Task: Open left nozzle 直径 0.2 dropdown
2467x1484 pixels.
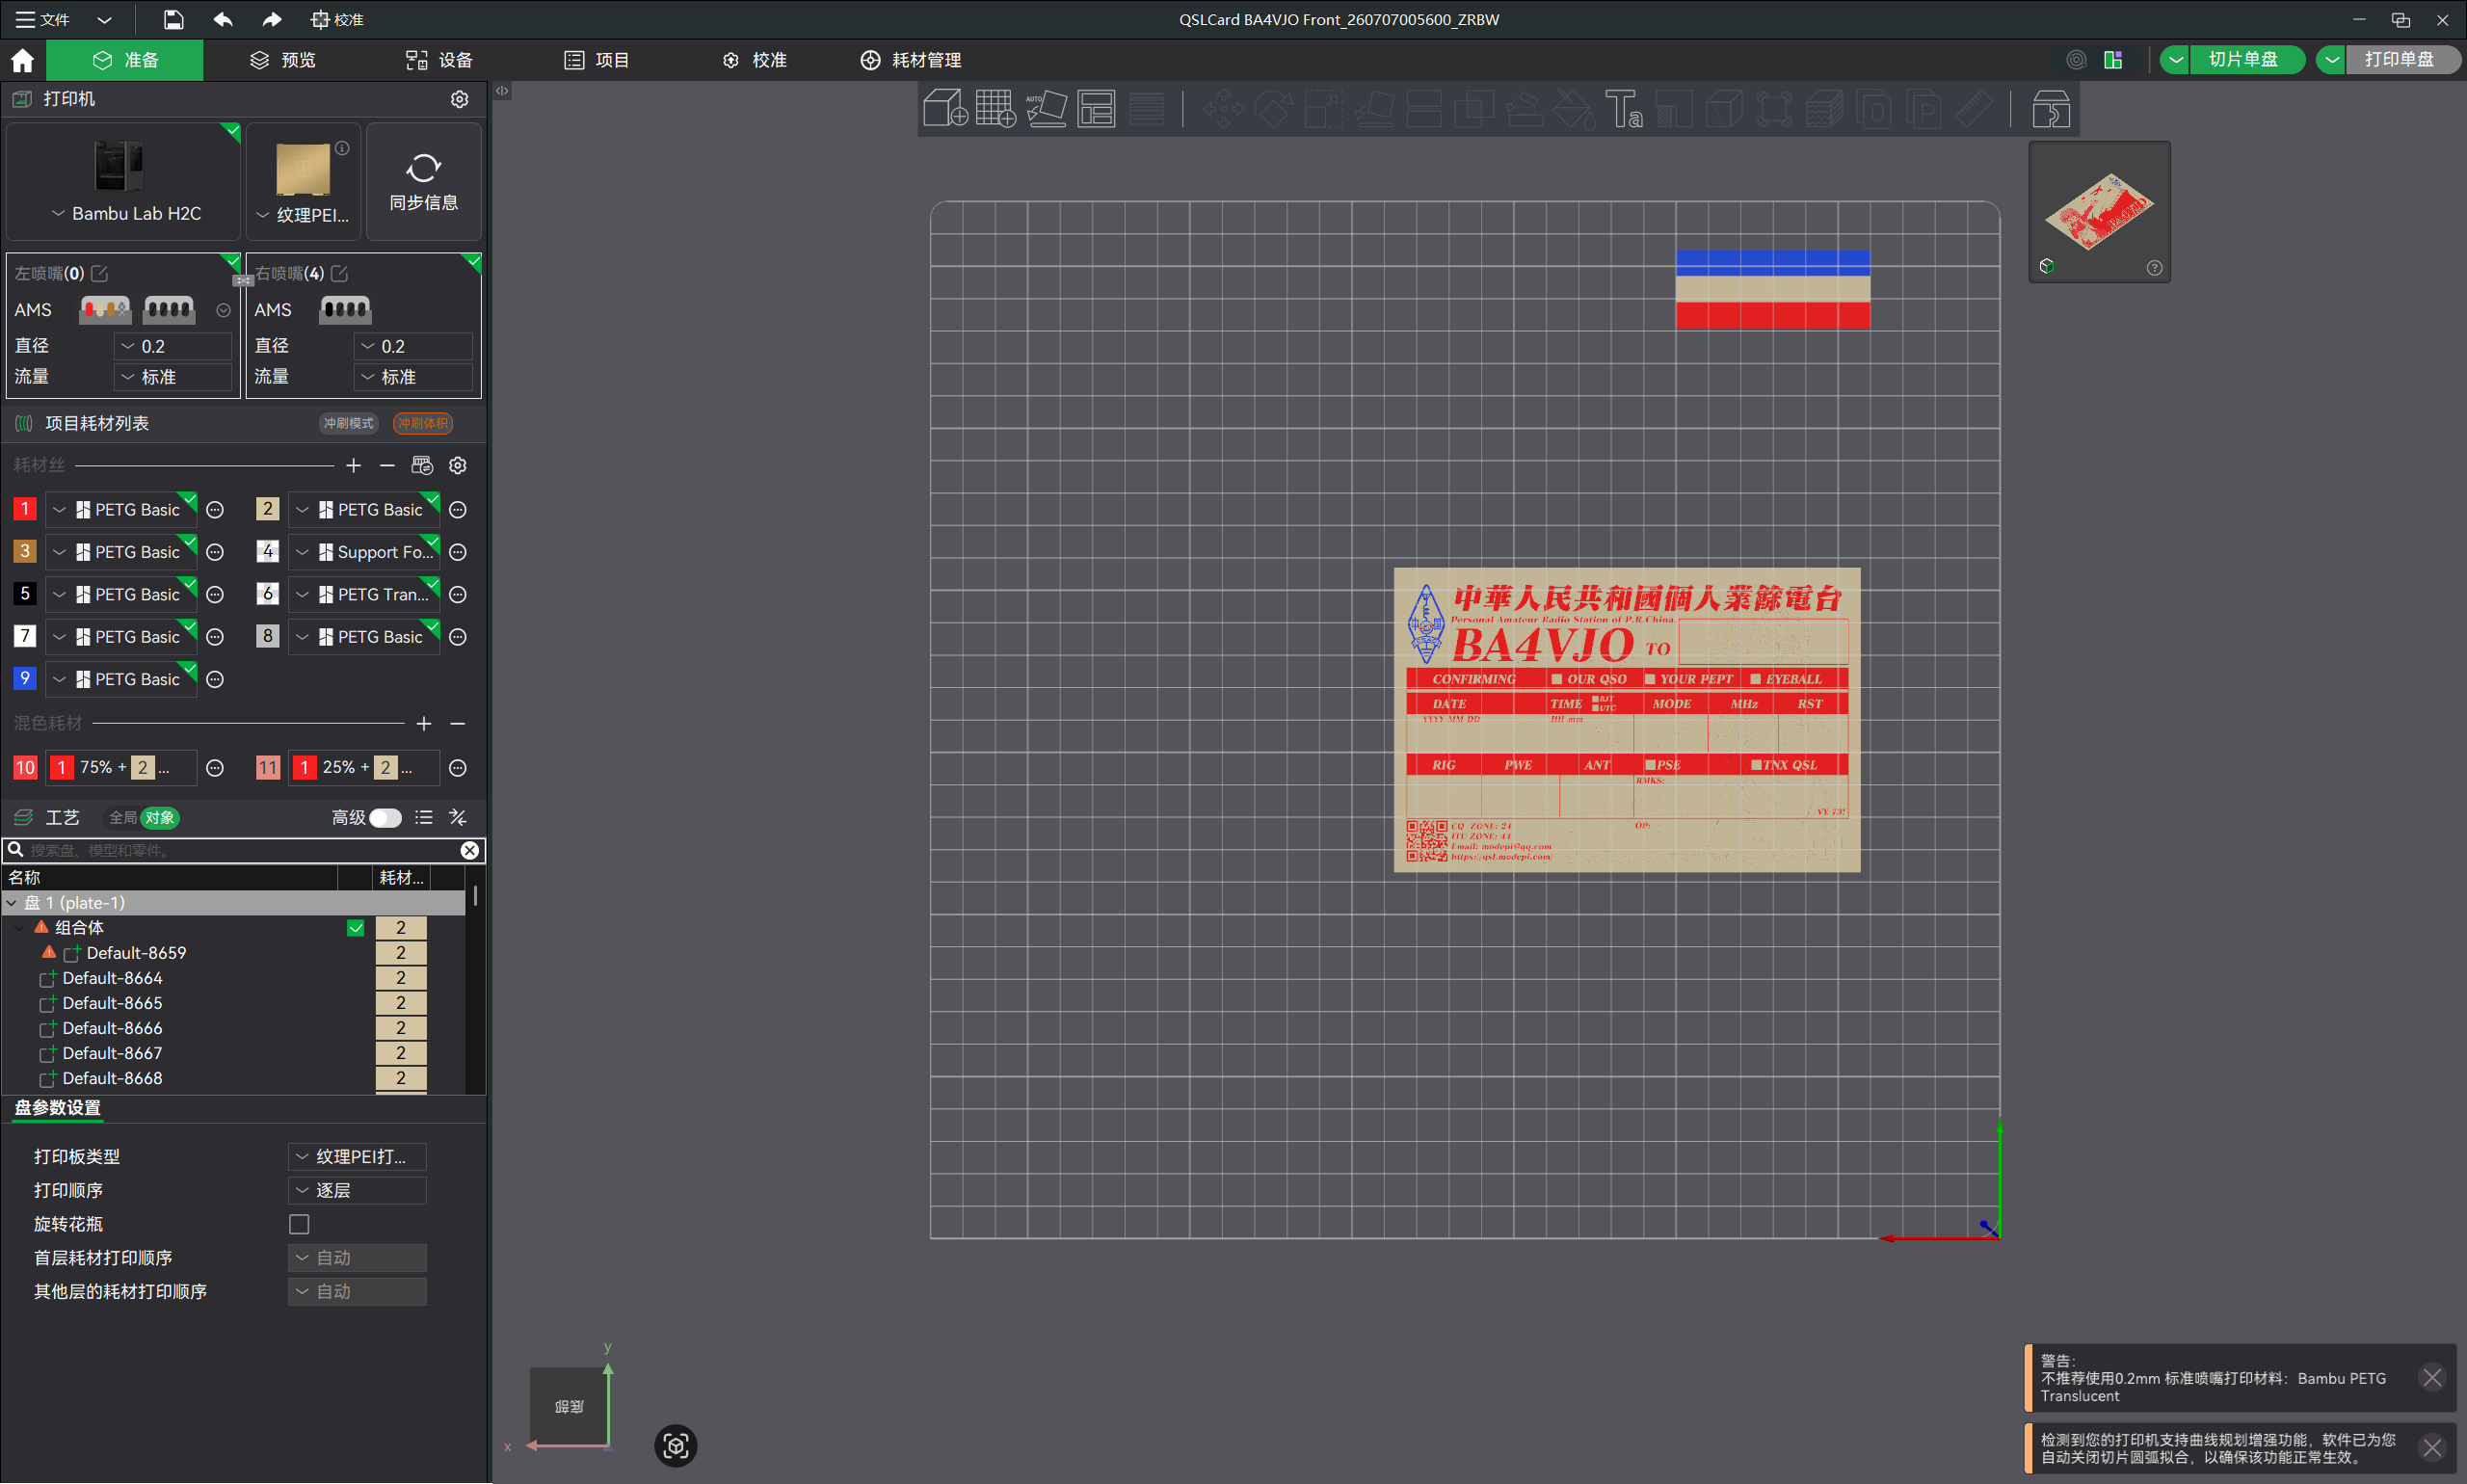Action: (x=174, y=346)
